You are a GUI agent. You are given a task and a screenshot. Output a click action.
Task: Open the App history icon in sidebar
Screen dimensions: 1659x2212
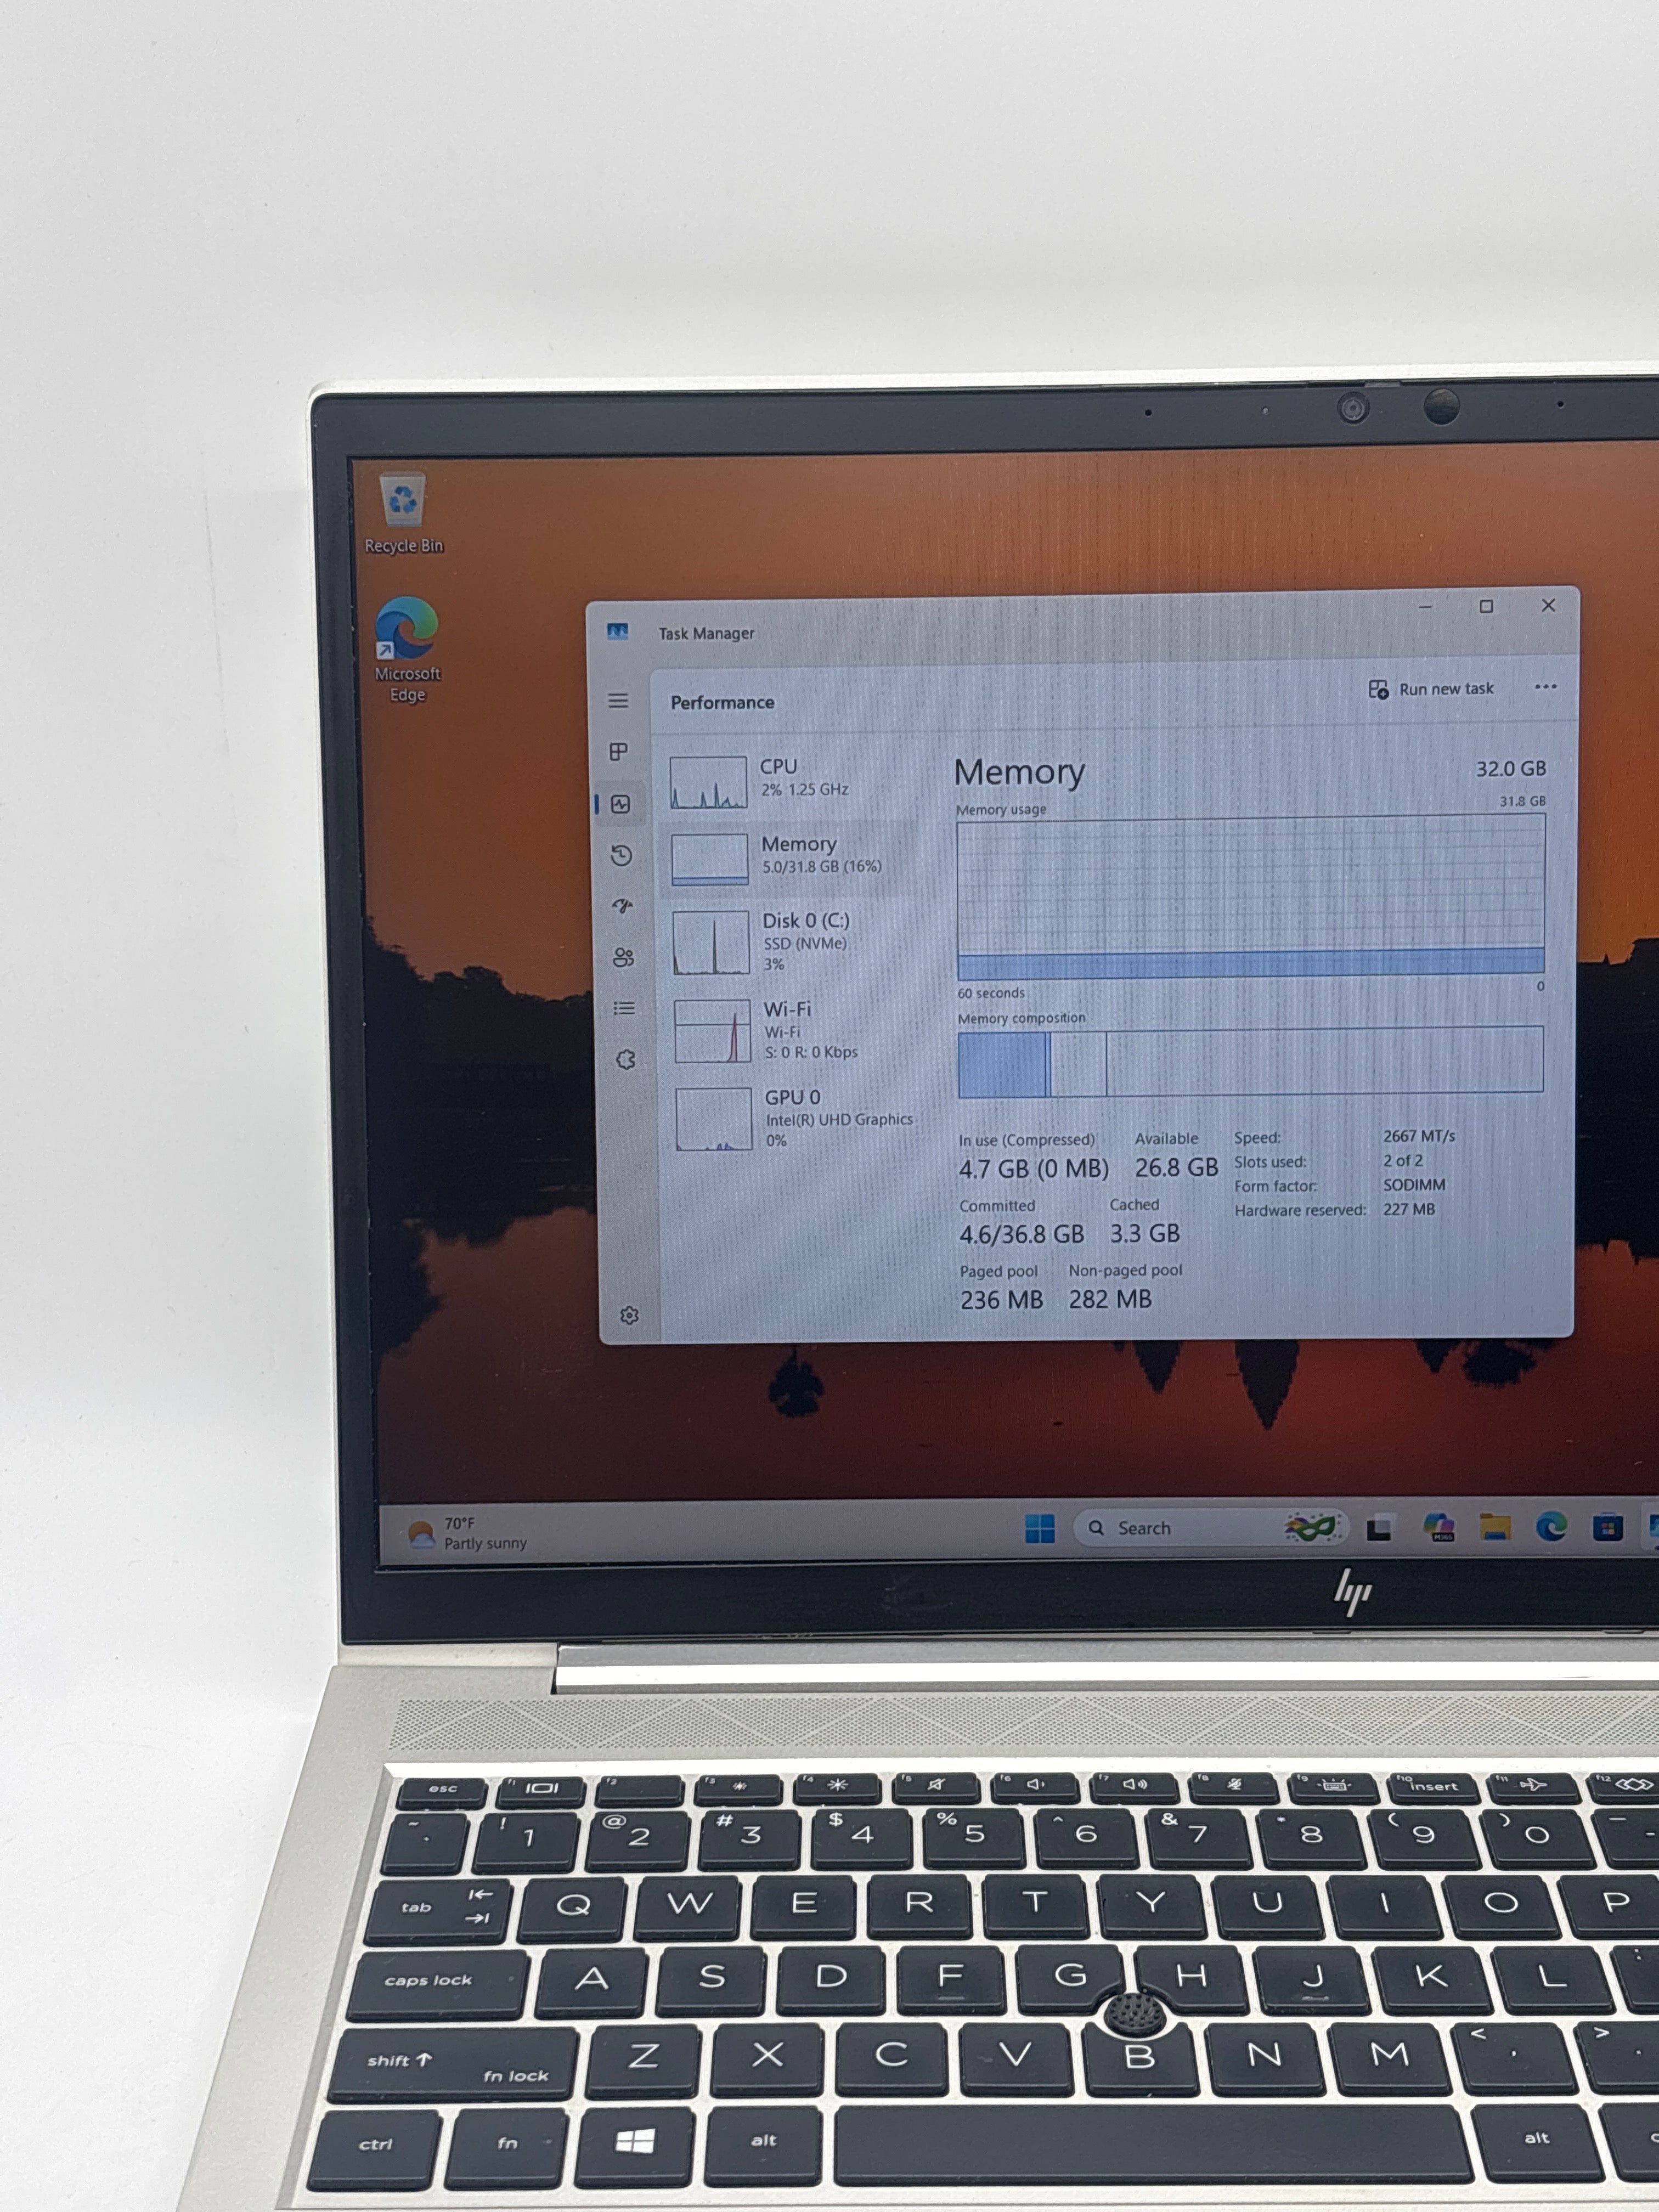coord(622,855)
